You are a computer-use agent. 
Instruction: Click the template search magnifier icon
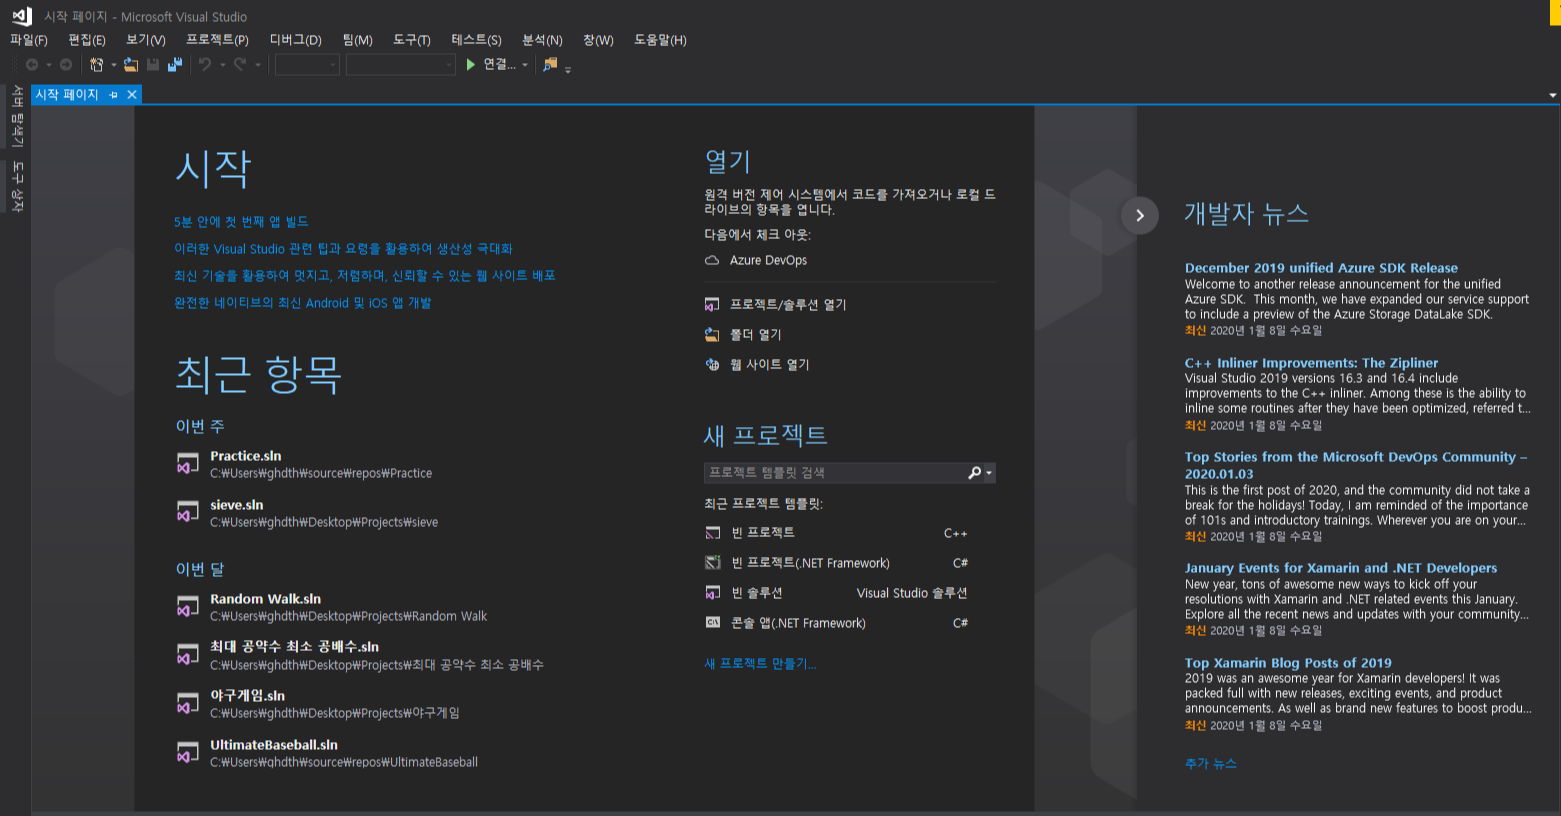(975, 473)
